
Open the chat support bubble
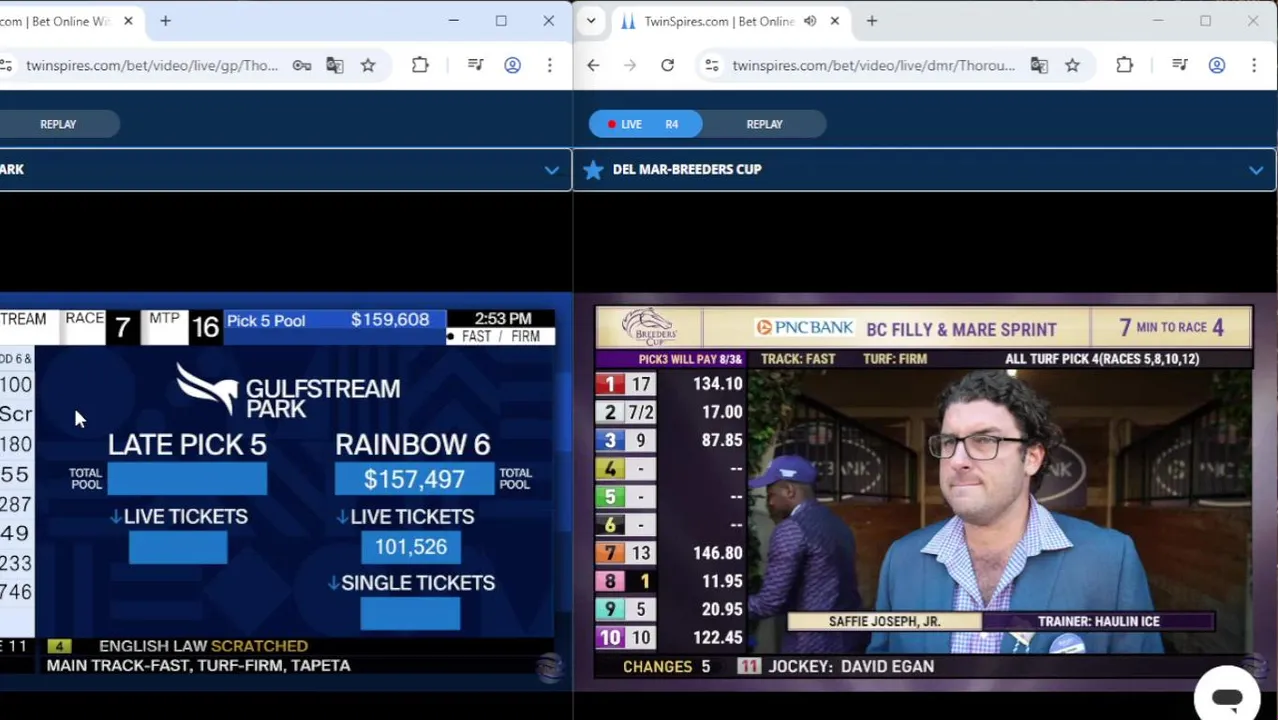tap(1227, 697)
